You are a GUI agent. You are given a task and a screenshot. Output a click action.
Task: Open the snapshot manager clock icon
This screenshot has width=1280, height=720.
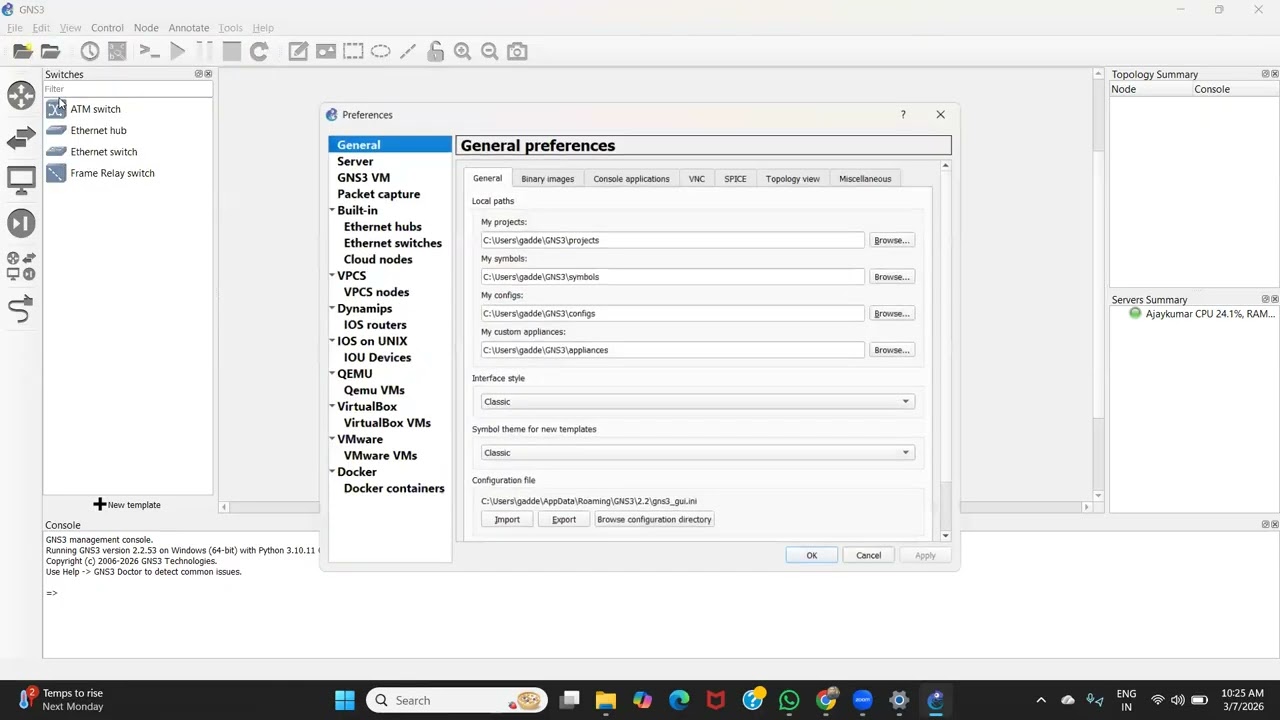[x=90, y=51]
